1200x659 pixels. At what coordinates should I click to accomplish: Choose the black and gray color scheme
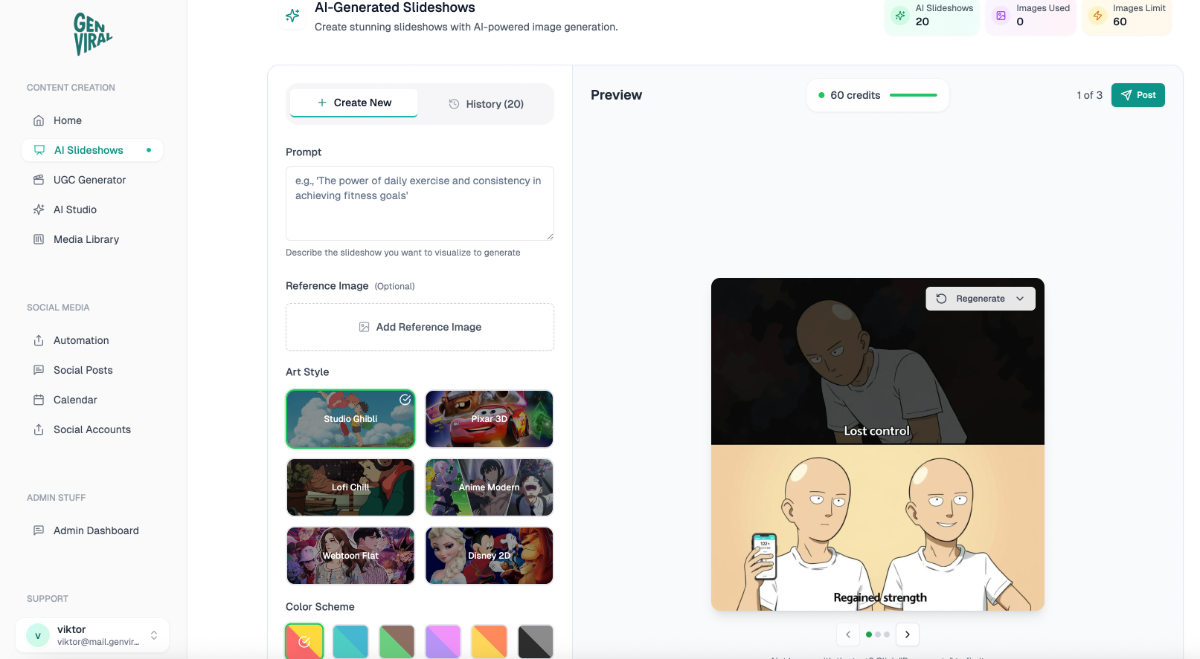click(536, 642)
